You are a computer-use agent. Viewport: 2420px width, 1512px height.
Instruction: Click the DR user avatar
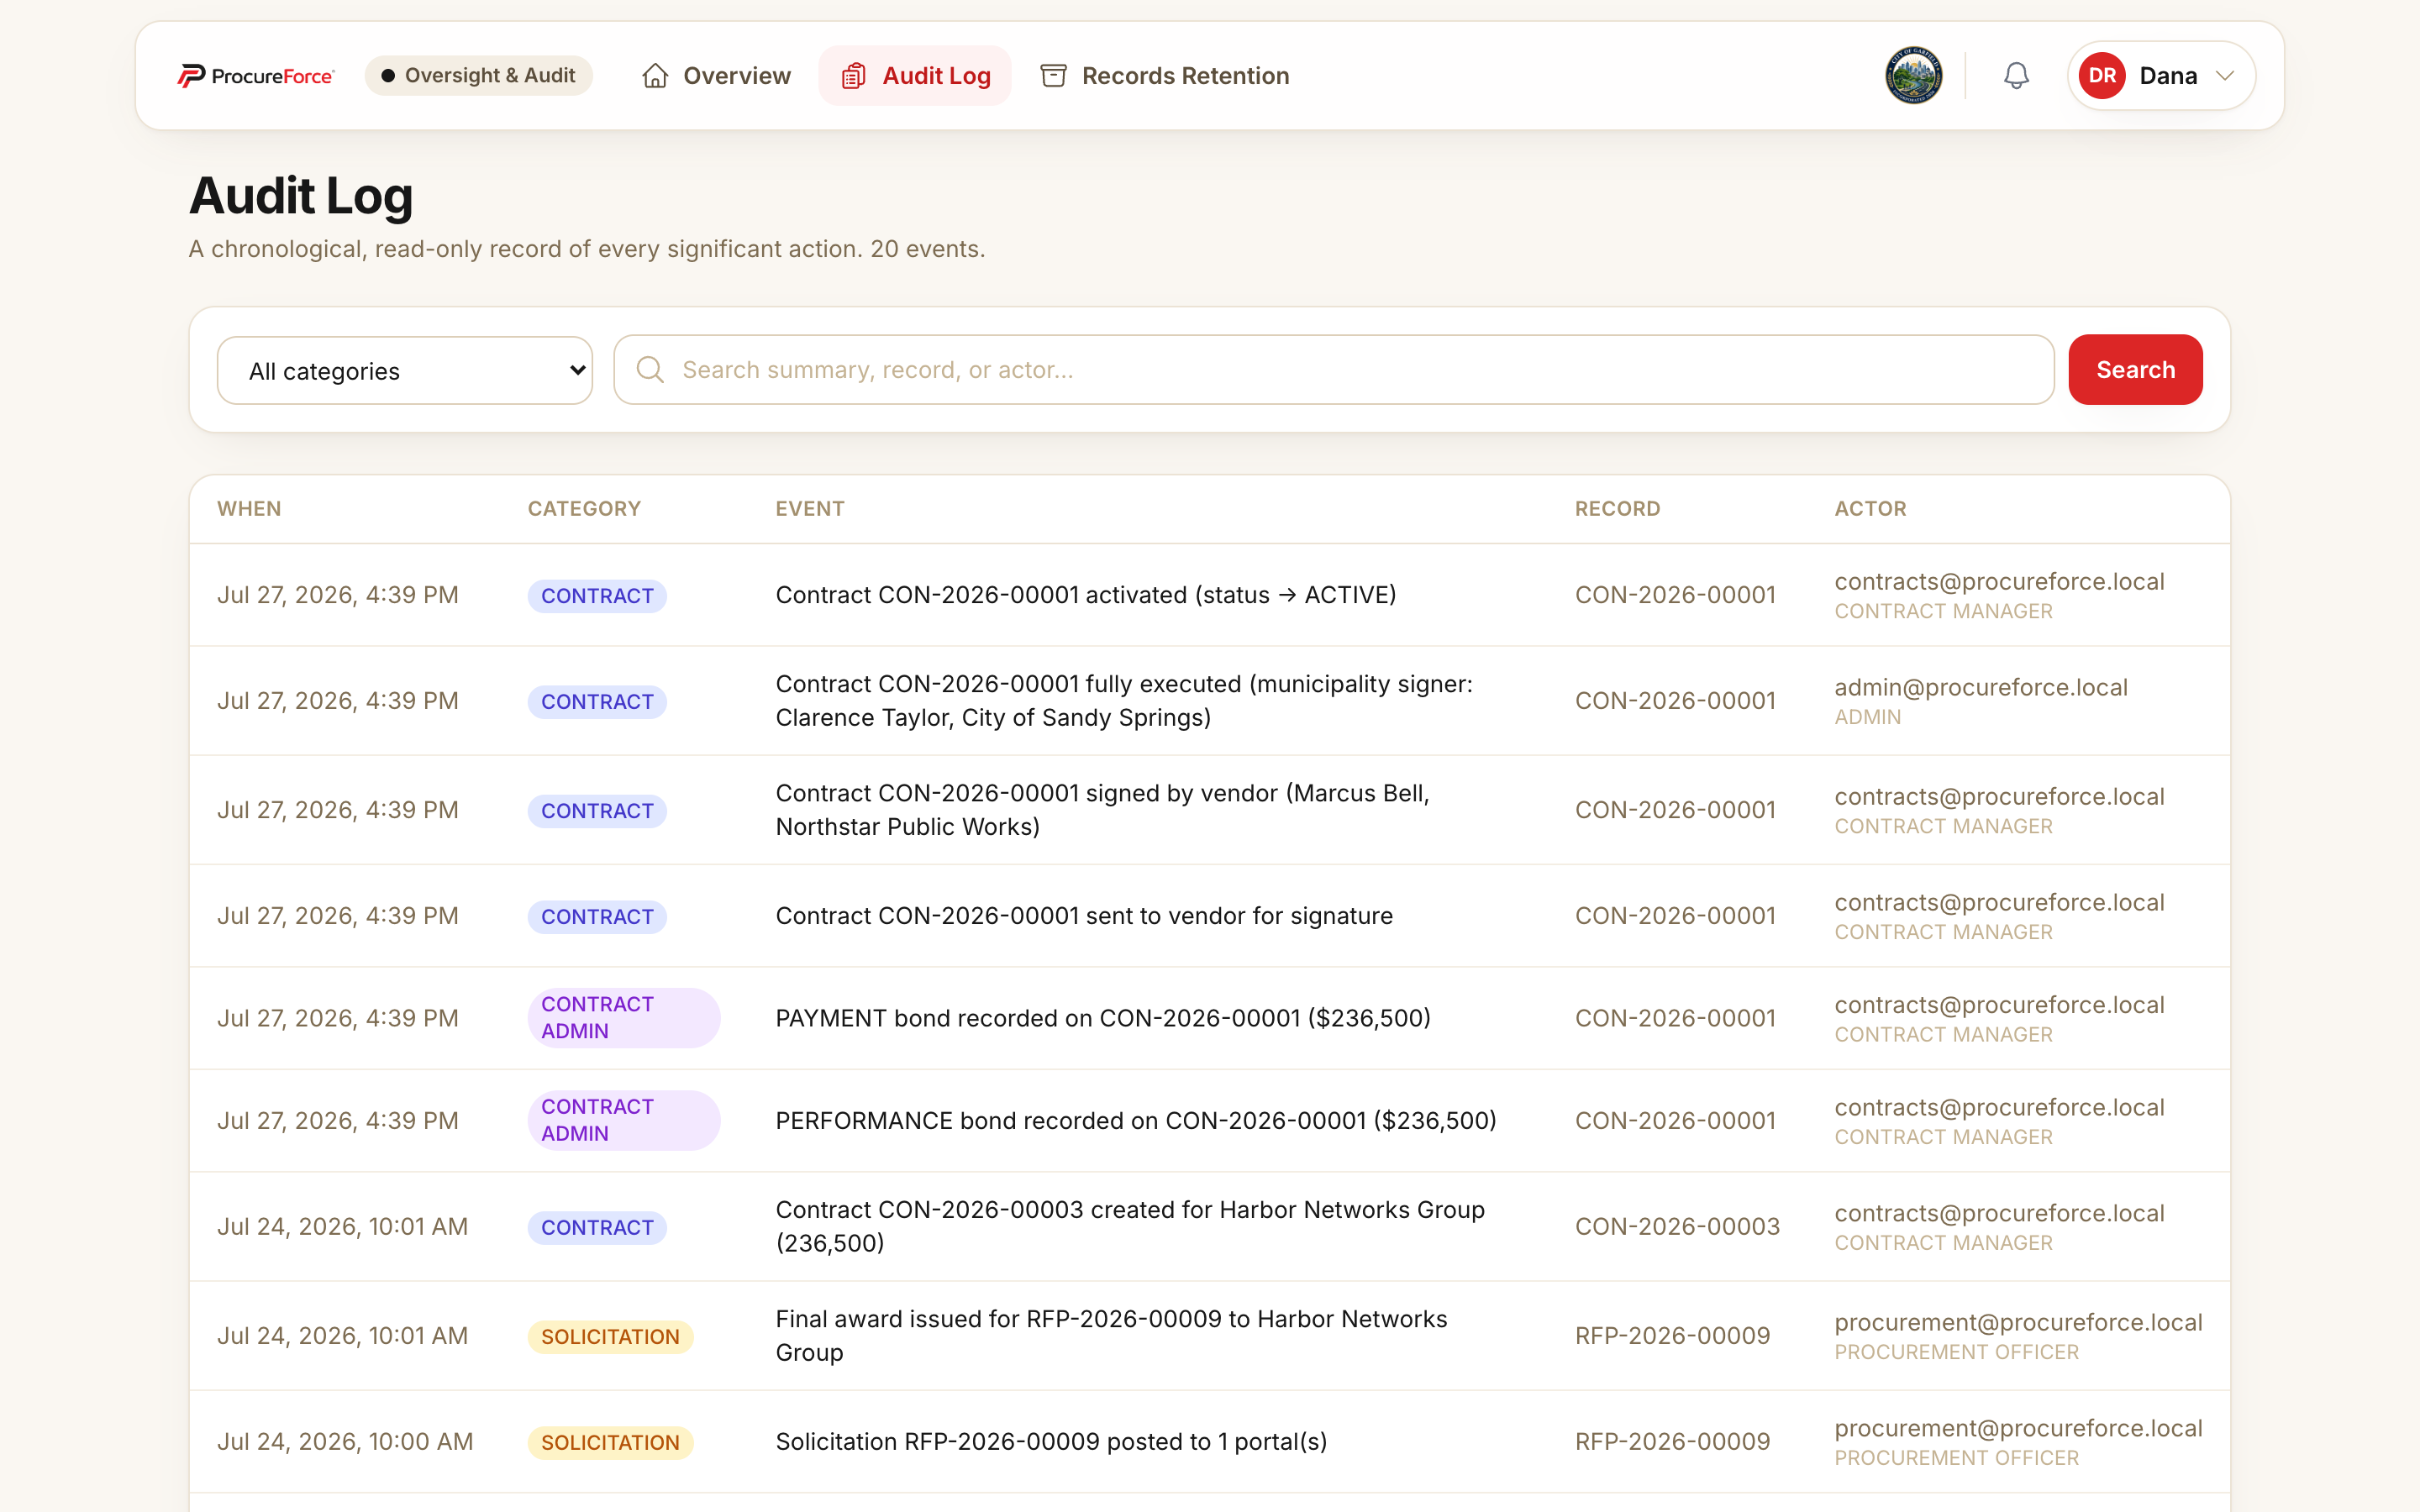pos(2101,76)
